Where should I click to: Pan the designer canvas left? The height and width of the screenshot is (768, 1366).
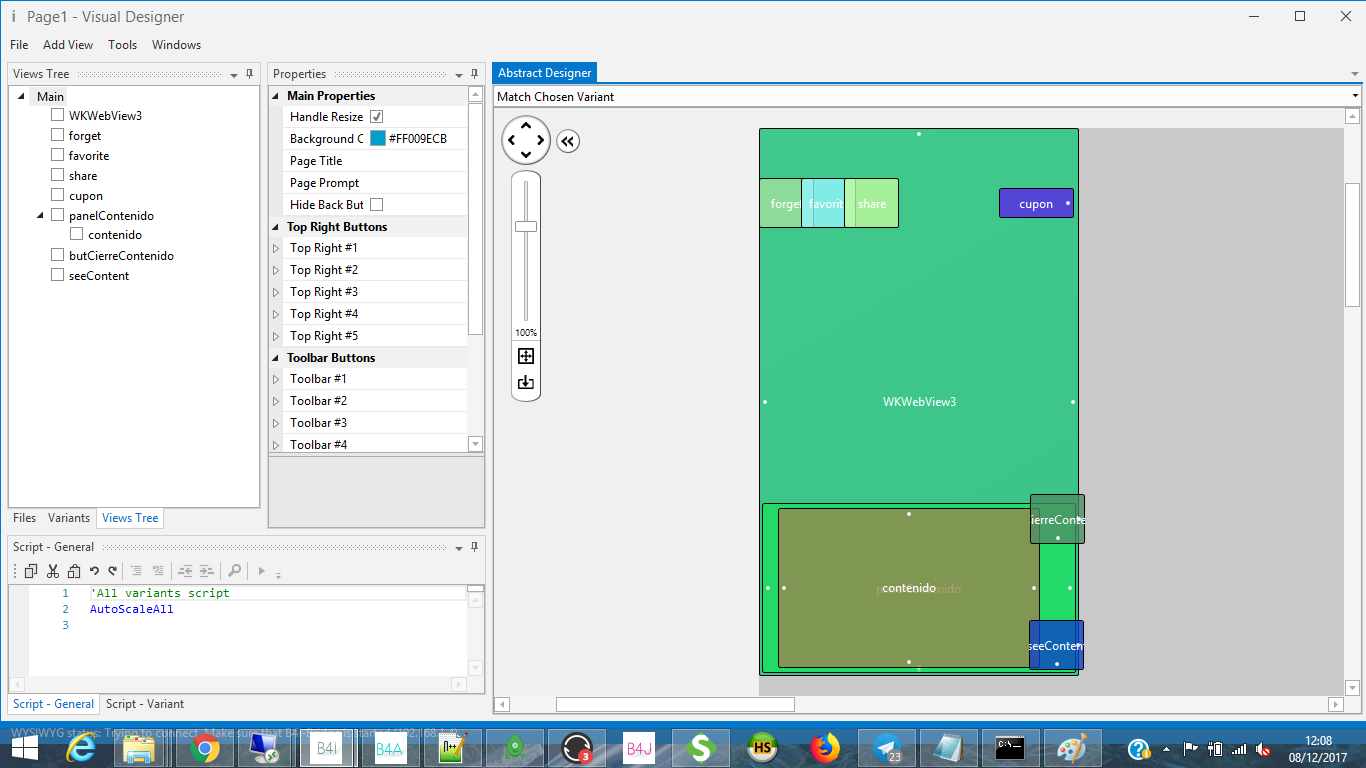[511, 140]
